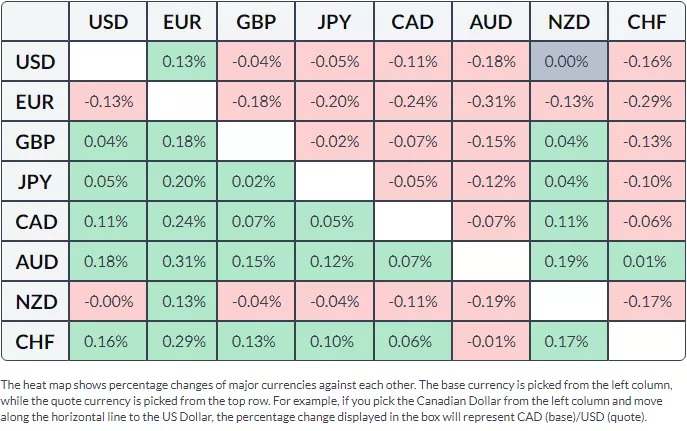Click the -0.31% EUR/AUD cell
Screen dimensions: 687x431
[490, 101]
